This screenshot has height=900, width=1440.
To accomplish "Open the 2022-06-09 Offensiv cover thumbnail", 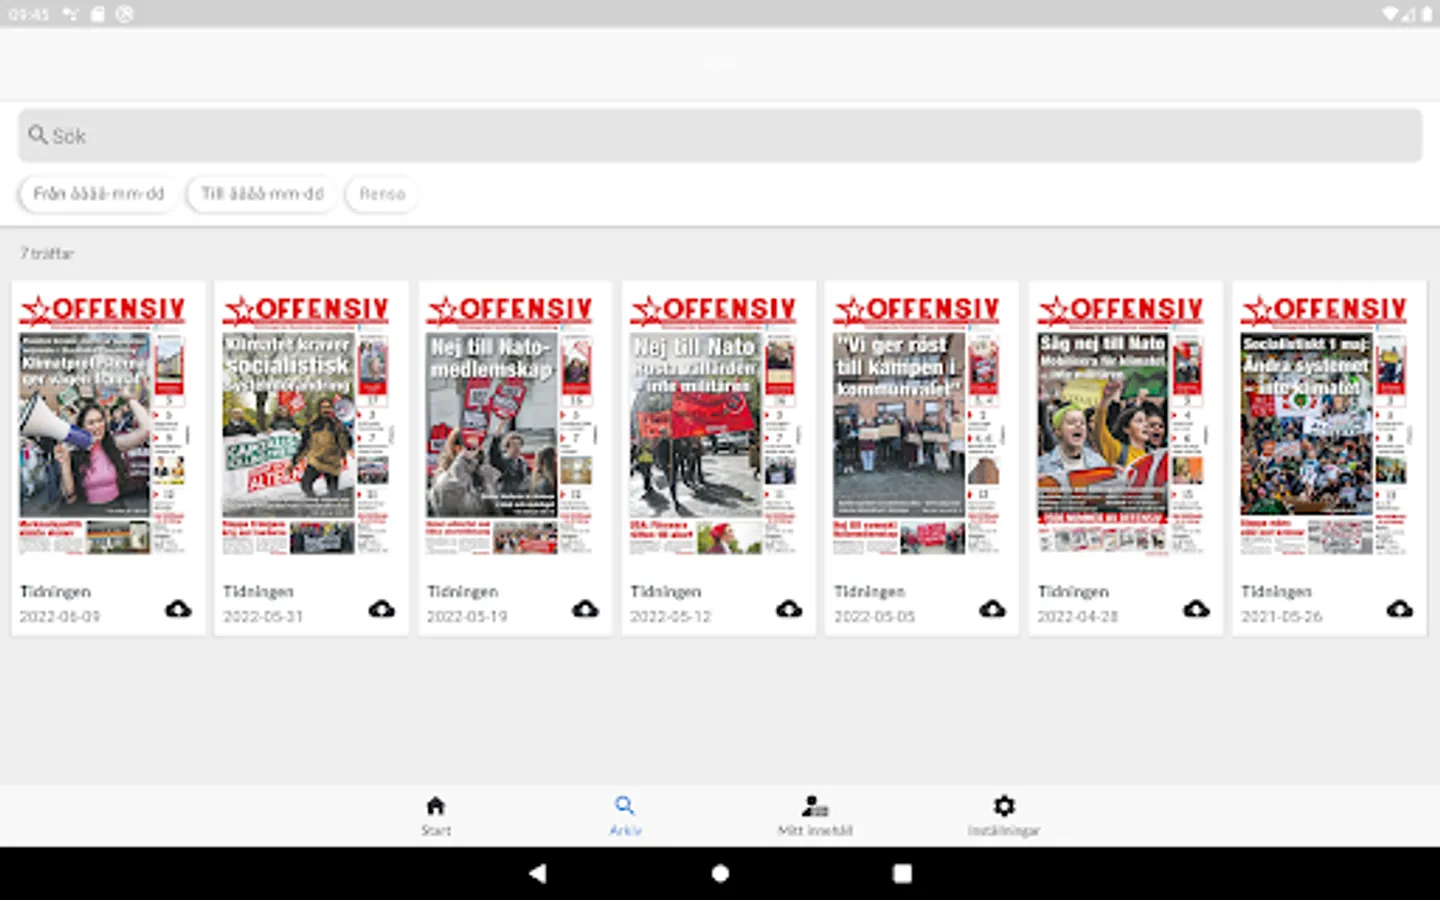I will pos(104,426).
